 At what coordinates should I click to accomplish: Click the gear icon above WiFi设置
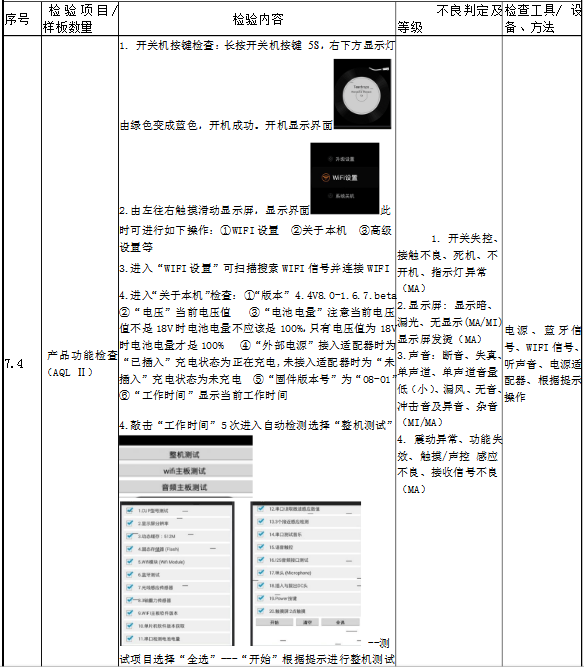click(330, 159)
